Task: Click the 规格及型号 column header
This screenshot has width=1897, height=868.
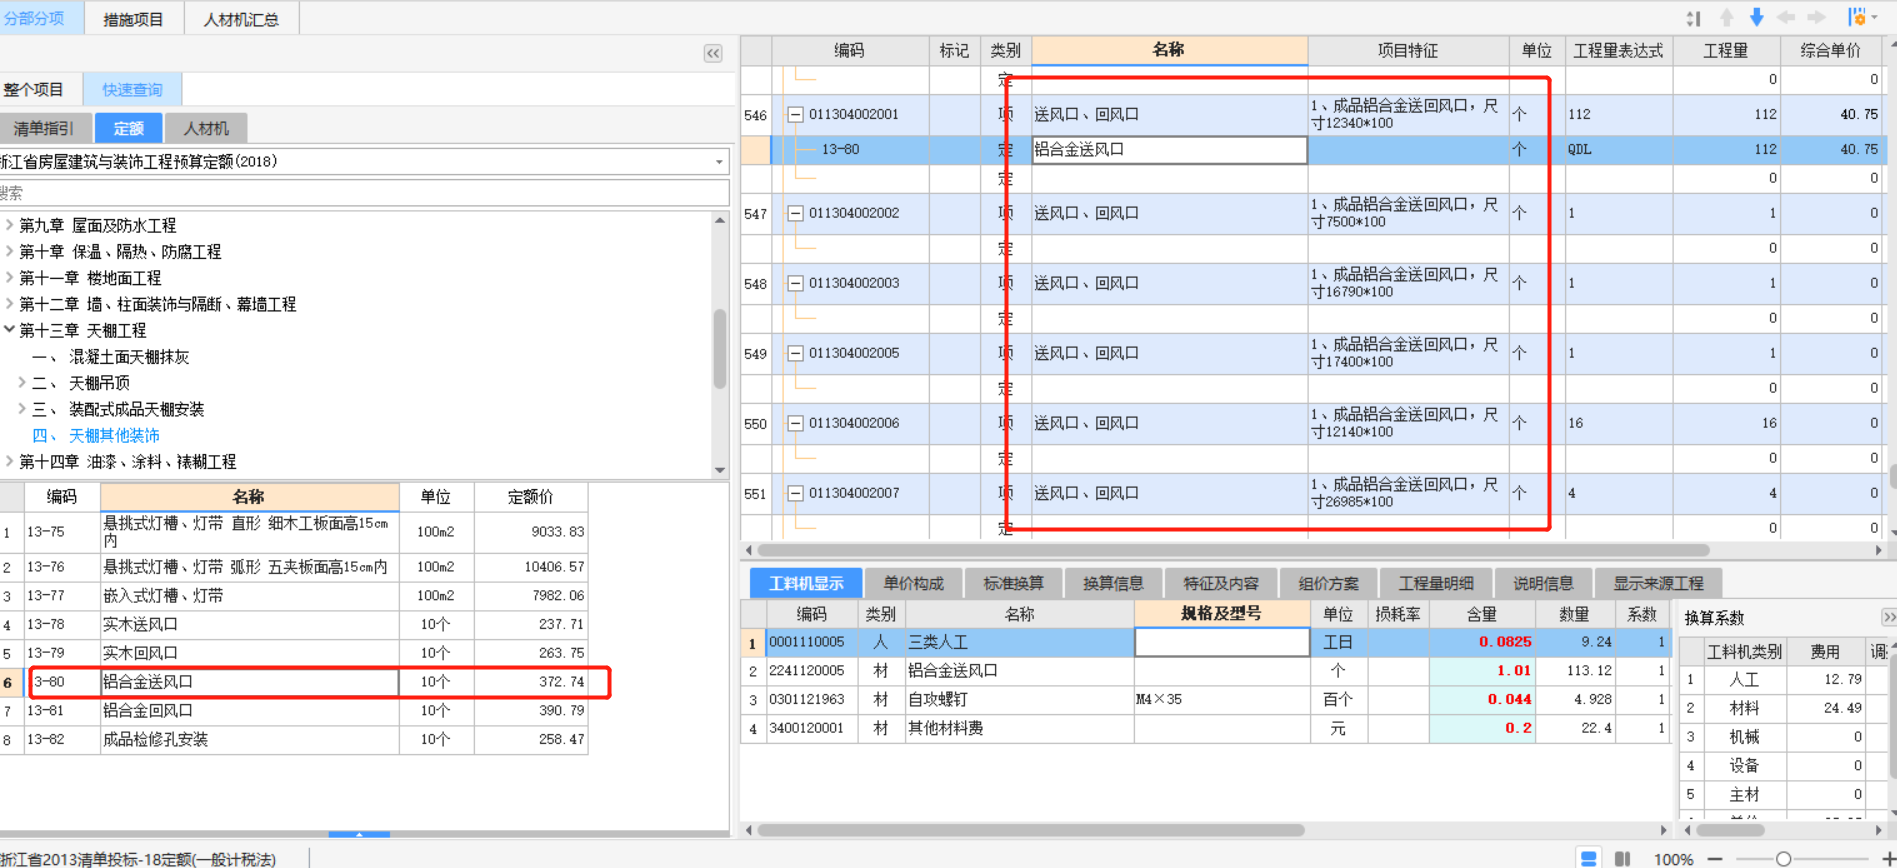Action: tap(1222, 614)
